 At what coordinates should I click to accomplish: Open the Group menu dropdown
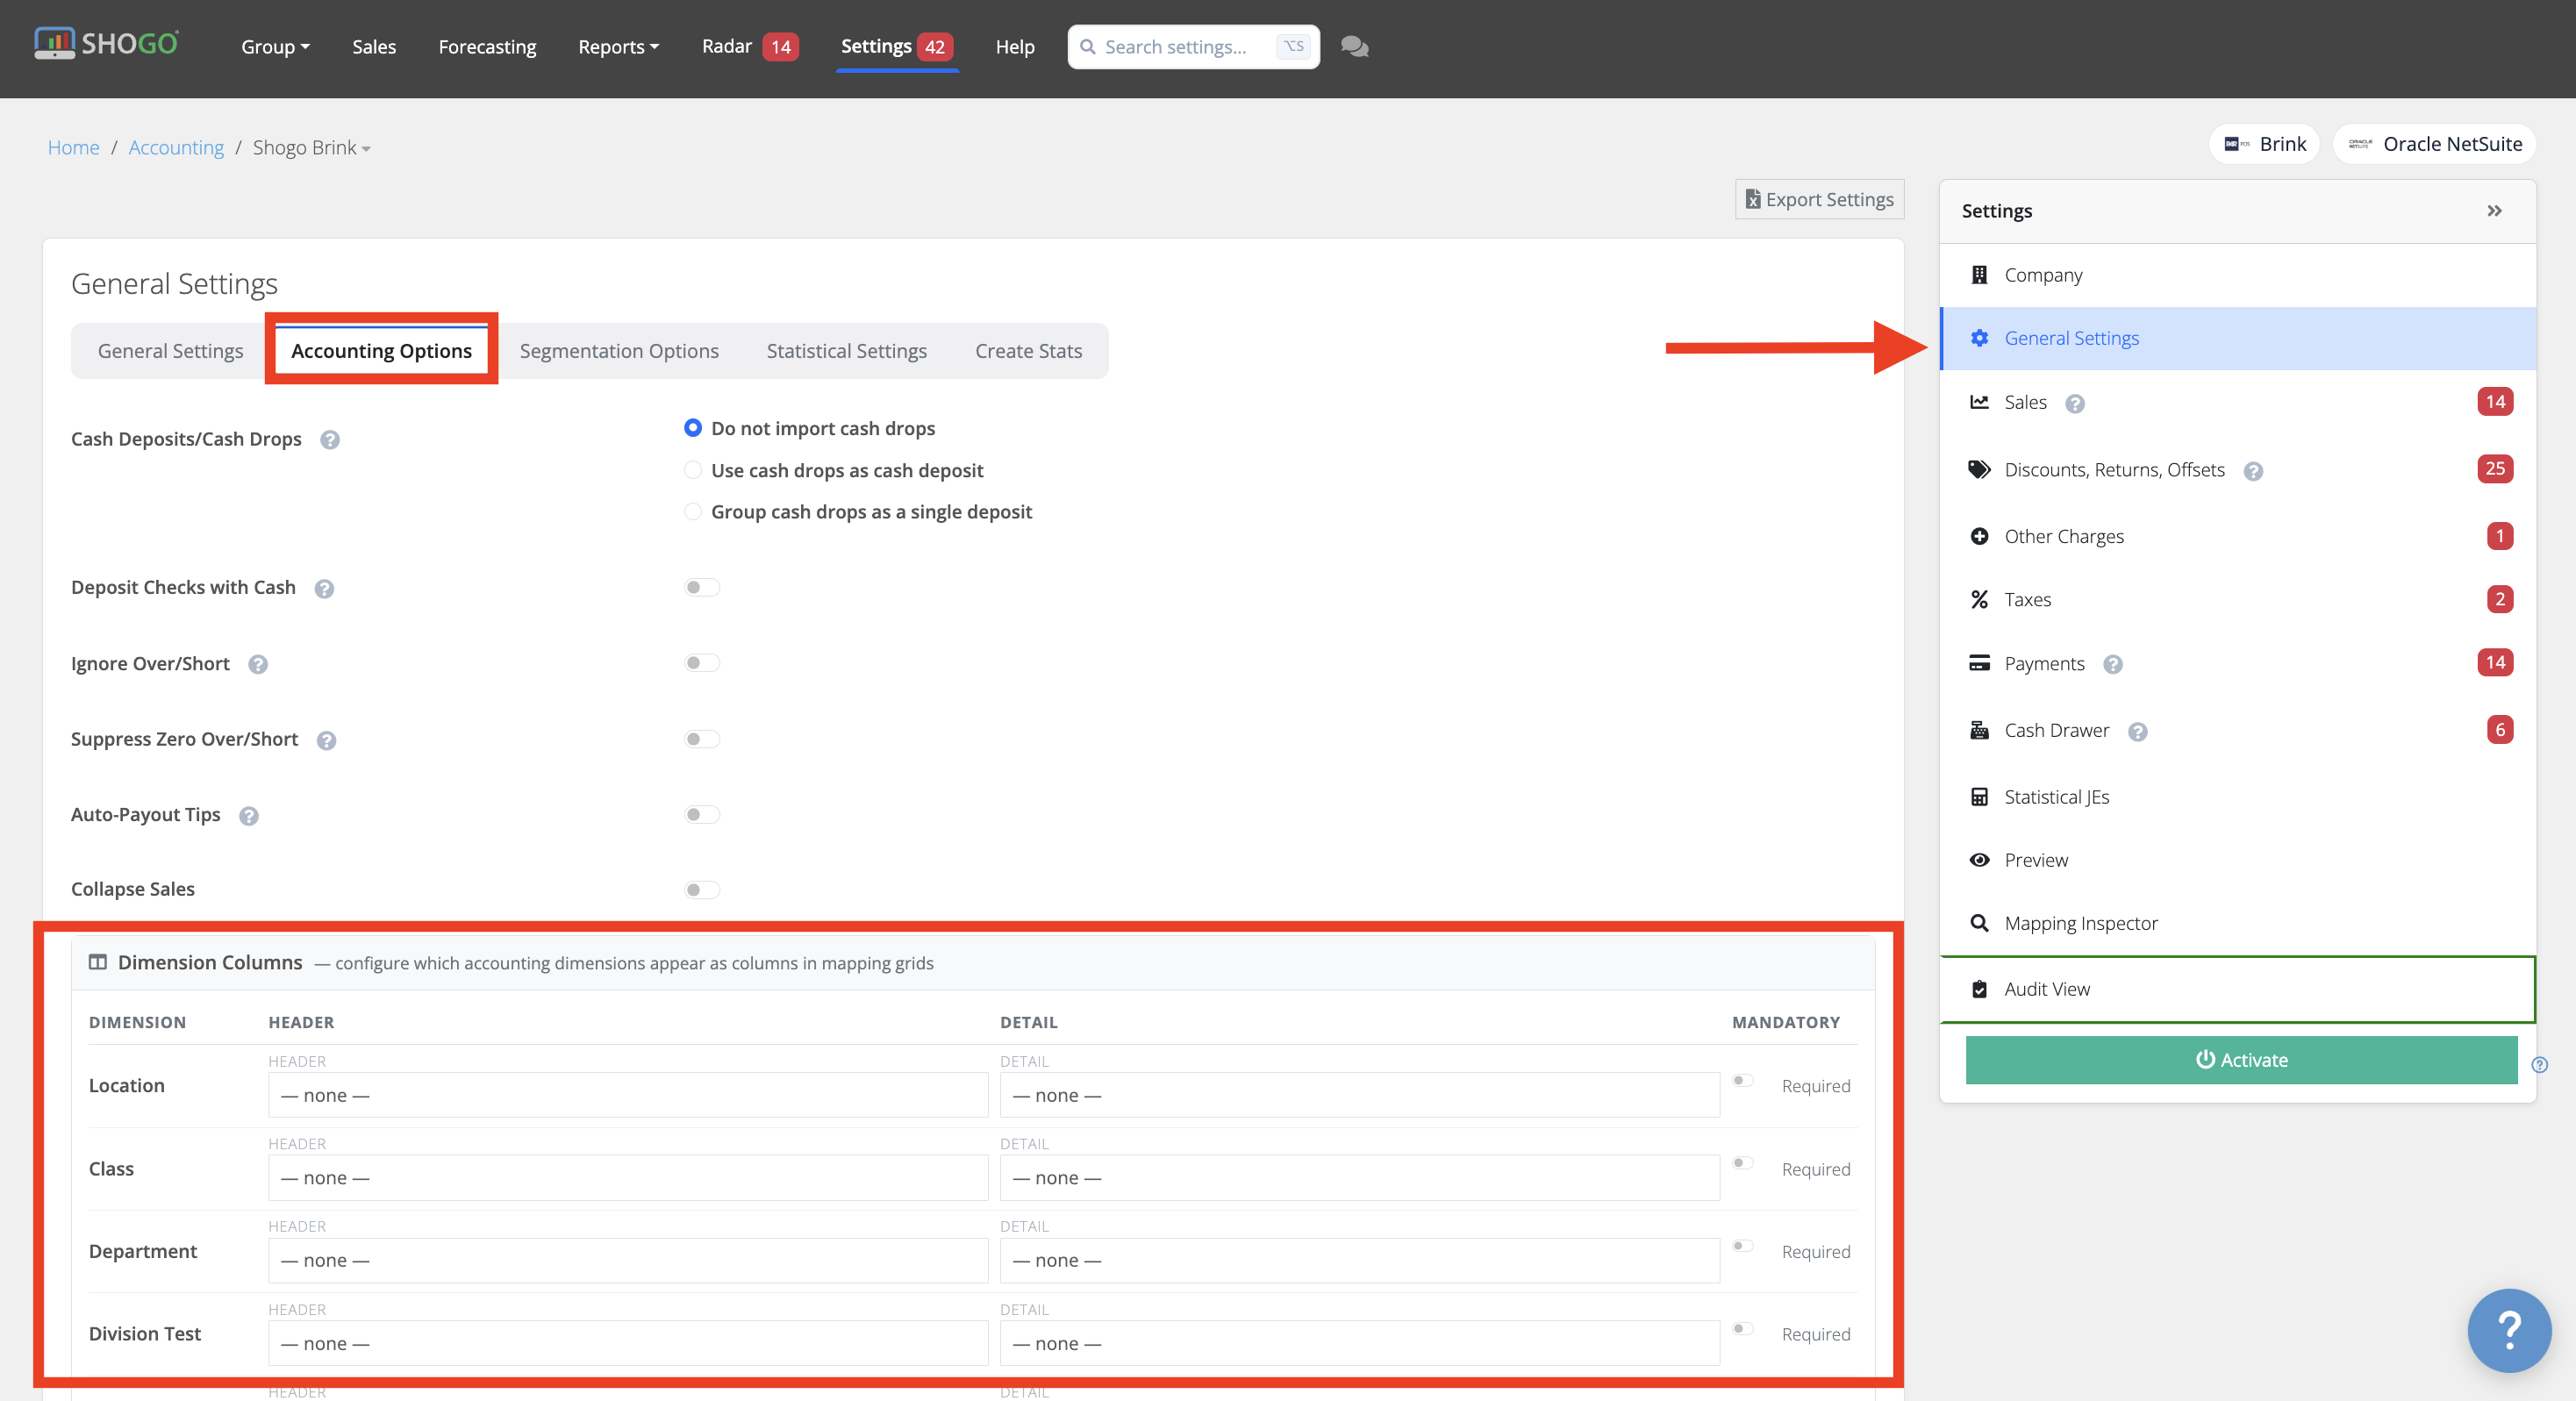pyautogui.click(x=275, y=47)
